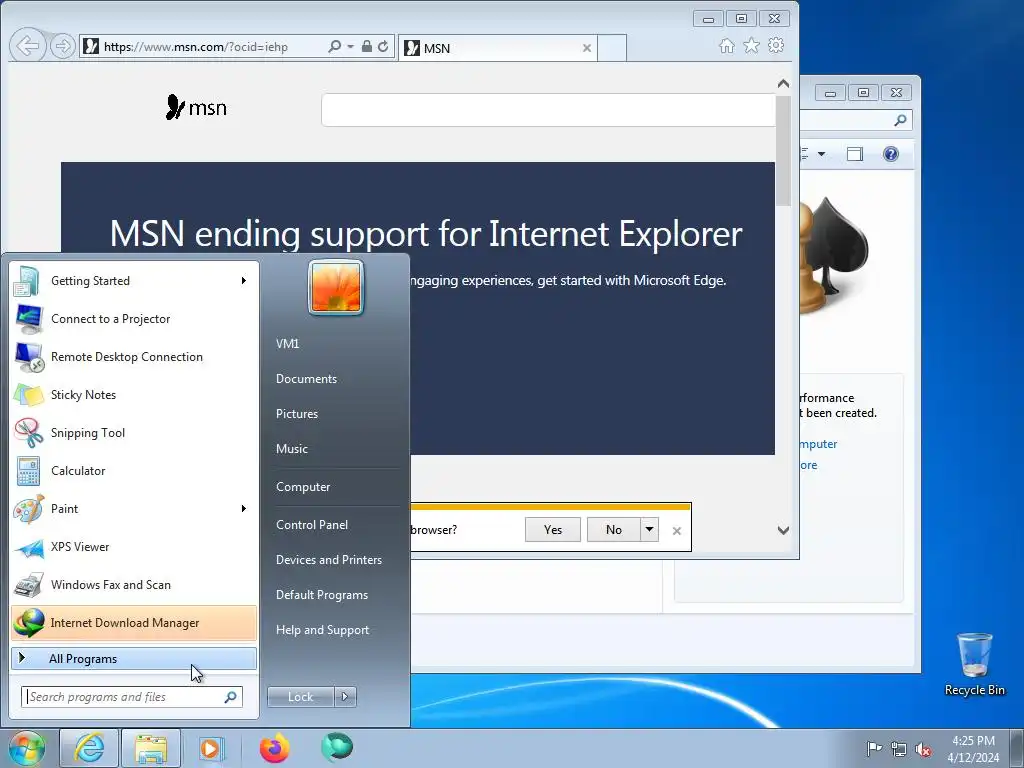Click the background window's help icon
This screenshot has height=768, width=1024.
(x=891, y=154)
